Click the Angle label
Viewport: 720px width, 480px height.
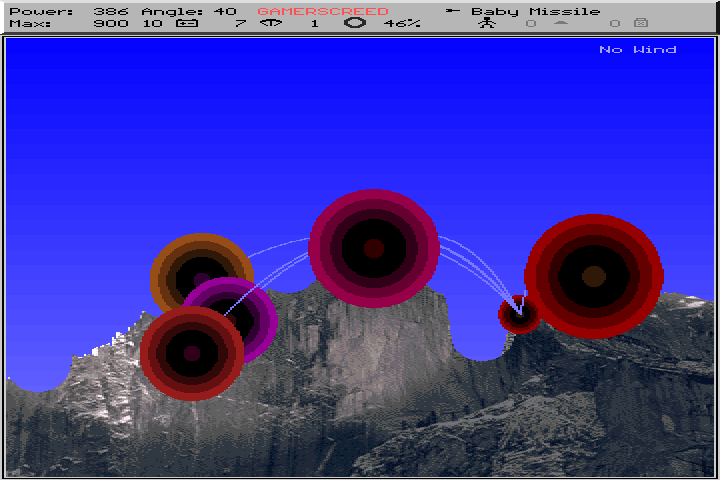172,11
